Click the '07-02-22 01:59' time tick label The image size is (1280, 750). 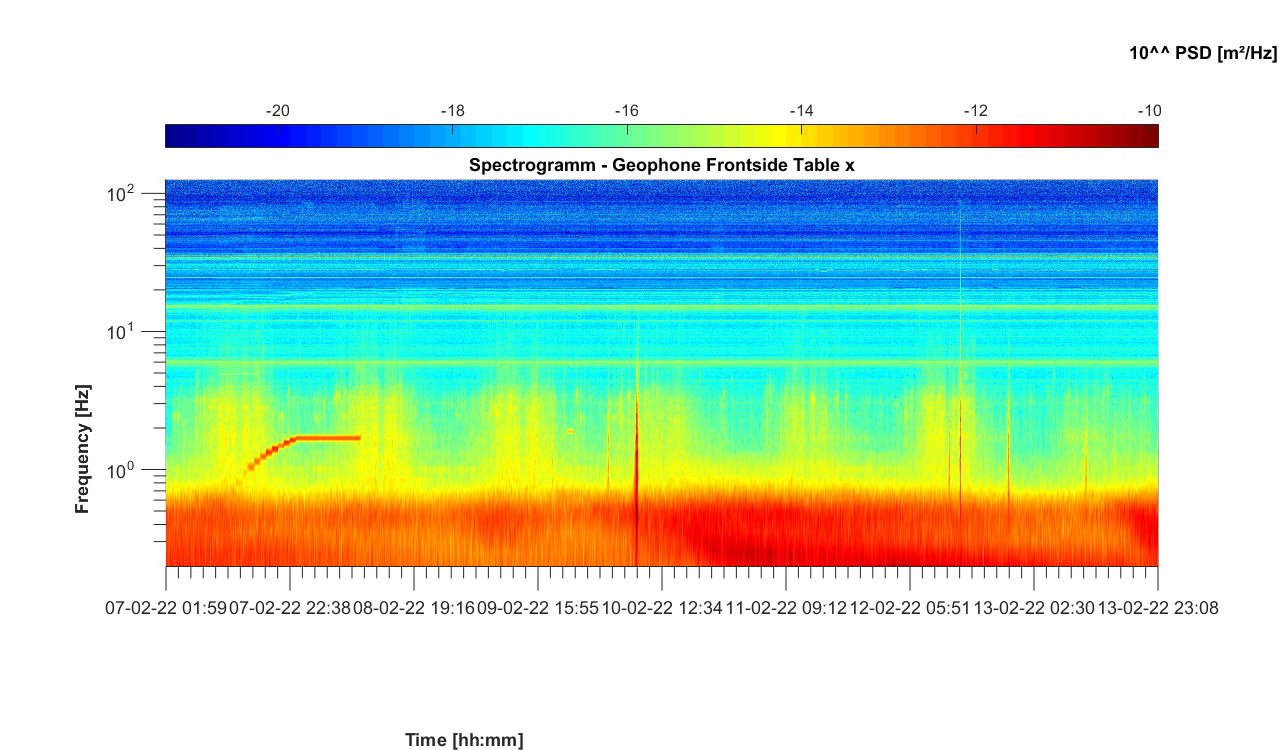pos(166,607)
